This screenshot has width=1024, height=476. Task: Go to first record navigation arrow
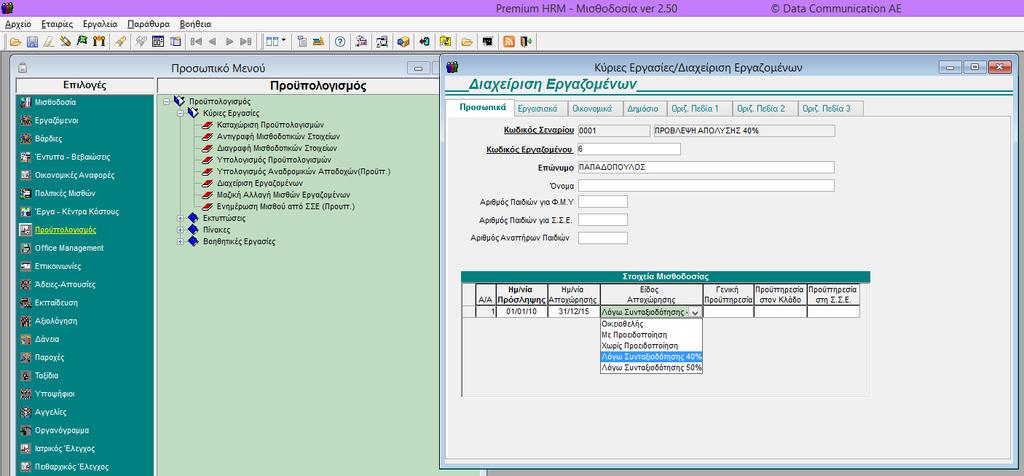197,41
